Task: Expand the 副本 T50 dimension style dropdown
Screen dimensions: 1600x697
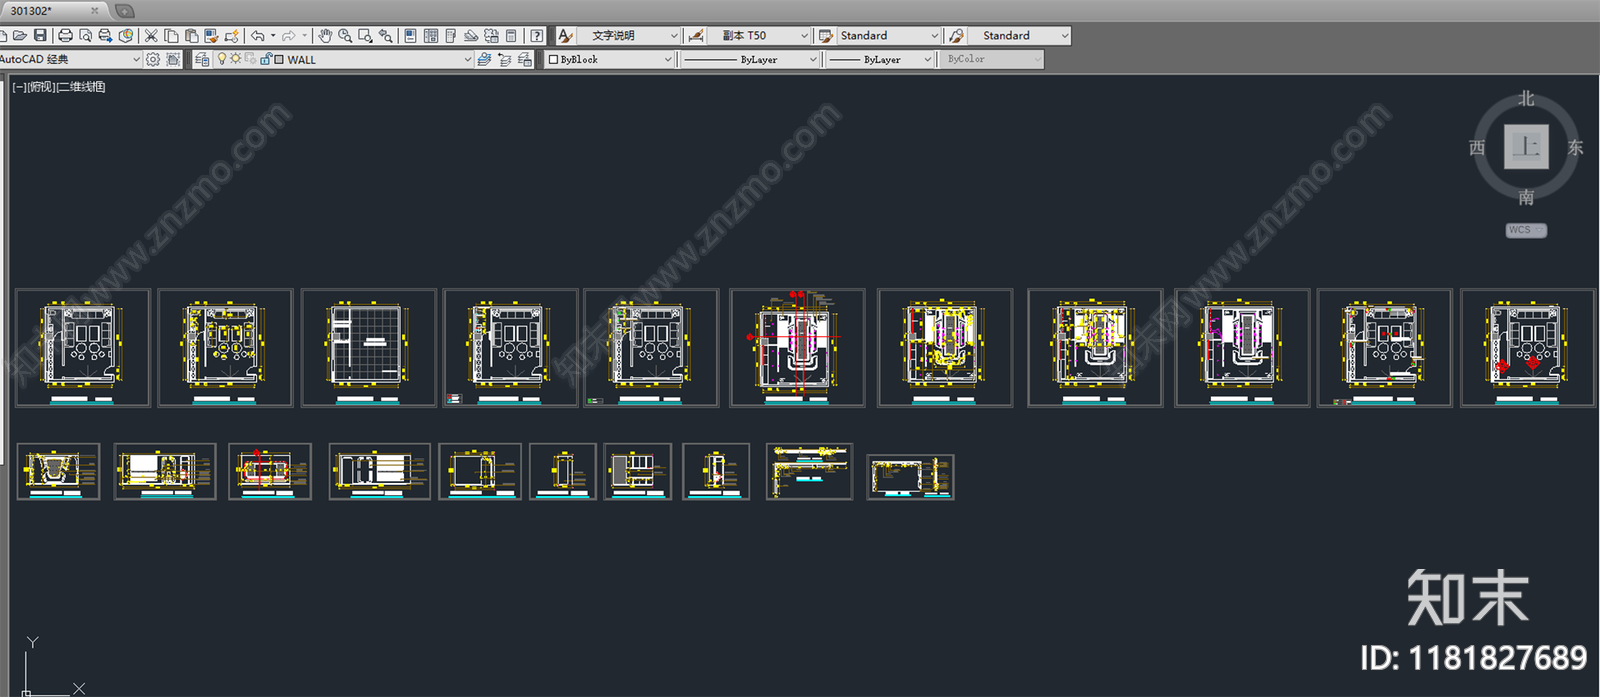Action: [803, 35]
